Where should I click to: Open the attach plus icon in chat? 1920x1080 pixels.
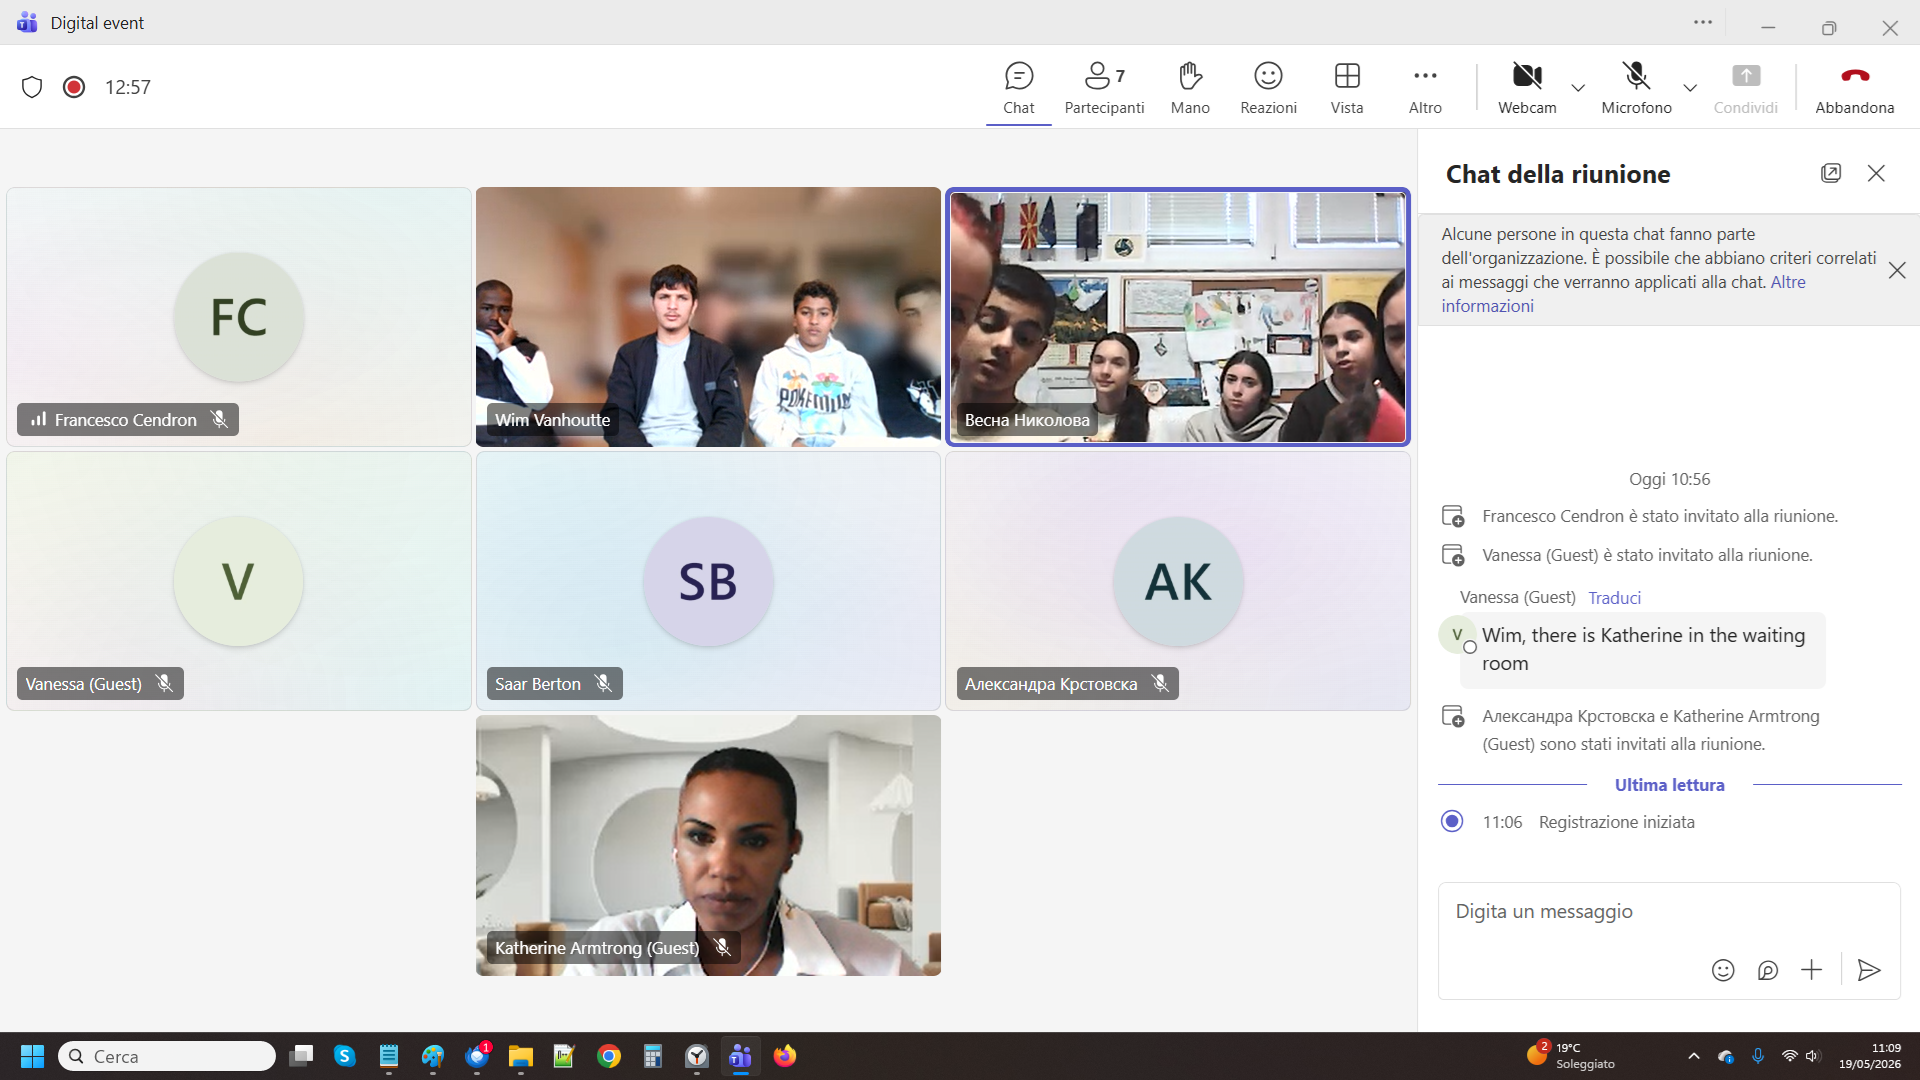click(x=1811, y=970)
